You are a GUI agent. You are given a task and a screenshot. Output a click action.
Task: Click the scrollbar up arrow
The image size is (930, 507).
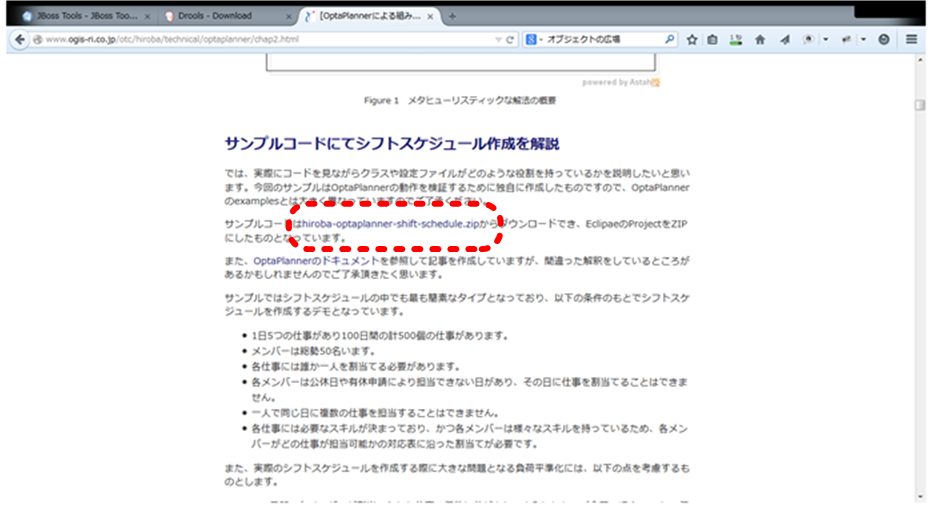921,60
